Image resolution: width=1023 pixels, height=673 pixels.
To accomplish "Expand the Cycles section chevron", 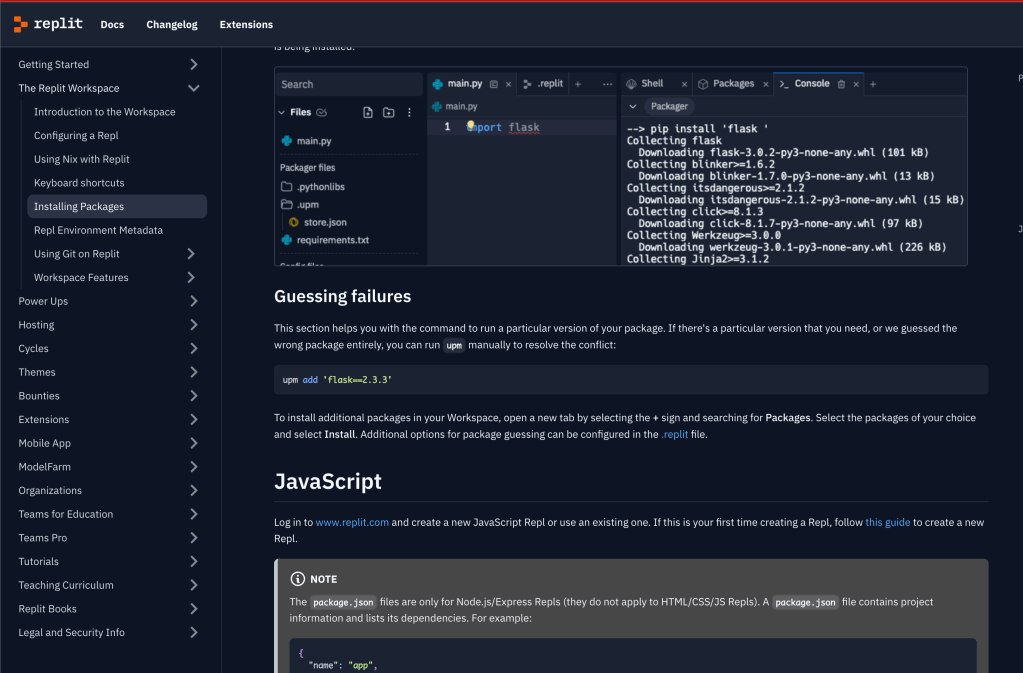I will (x=194, y=348).
